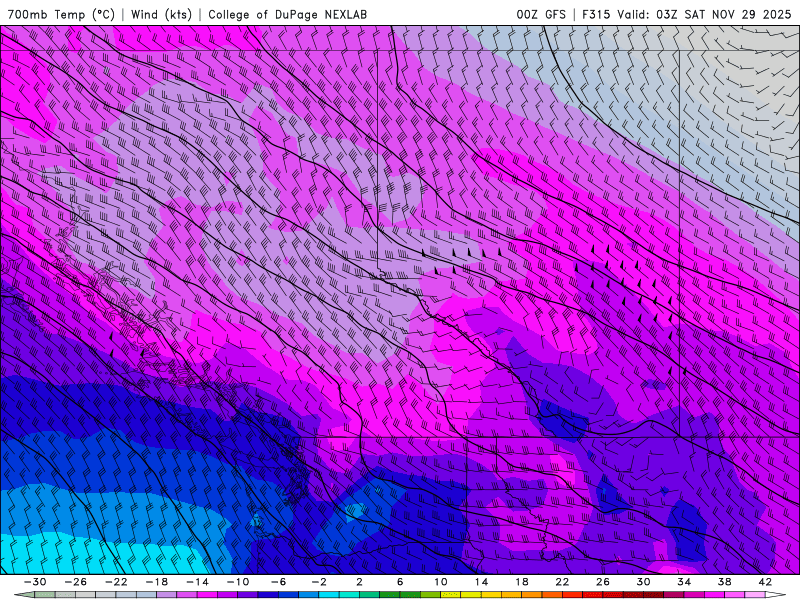The image size is (800, 600).
Task: Click the "F315" forecast hour text
Action: coord(596,14)
